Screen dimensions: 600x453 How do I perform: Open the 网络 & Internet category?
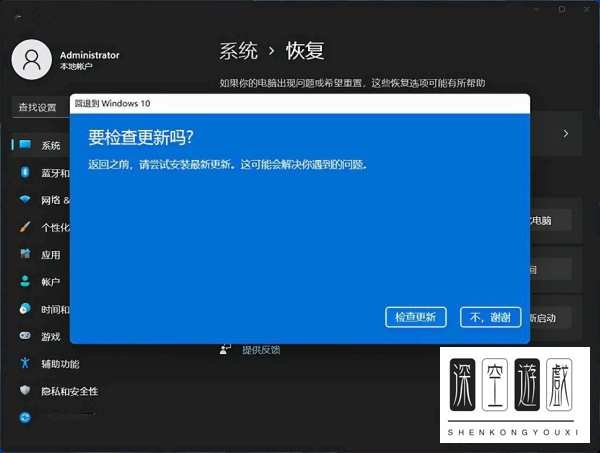[x=55, y=200]
